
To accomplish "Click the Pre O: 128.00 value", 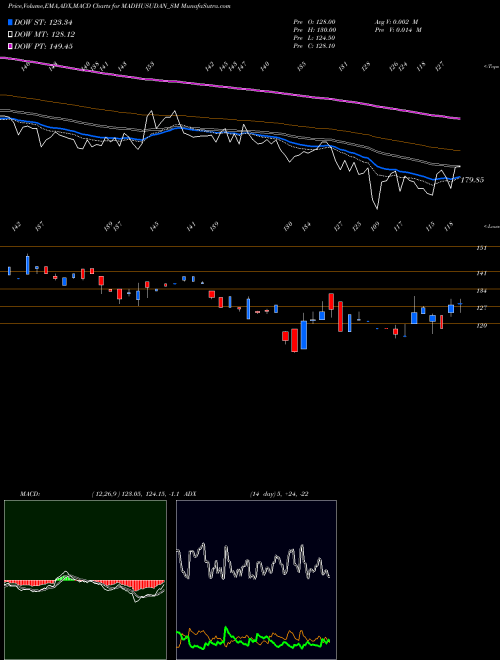I will [314, 21].
